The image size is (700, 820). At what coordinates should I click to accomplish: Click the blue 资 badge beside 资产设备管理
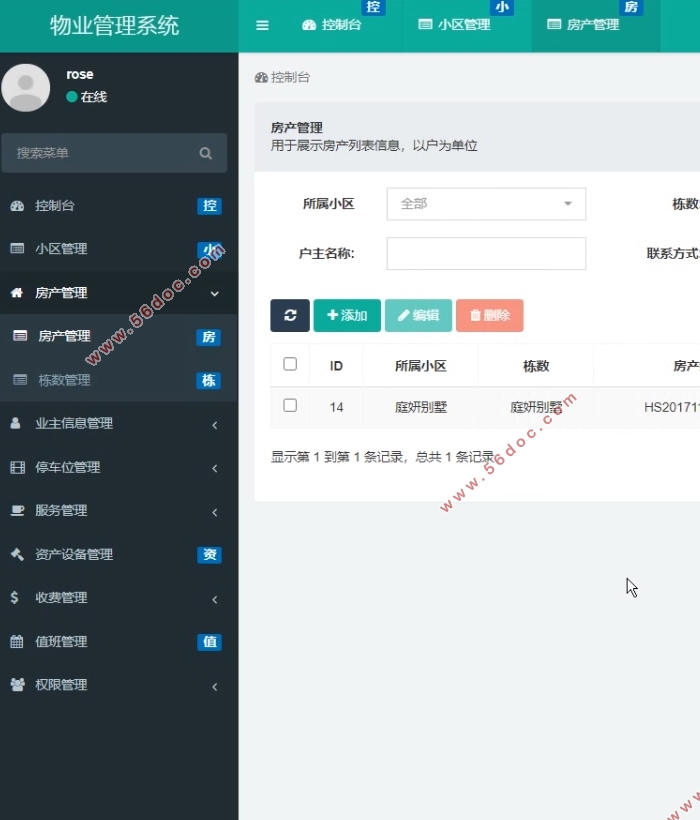(x=209, y=555)
